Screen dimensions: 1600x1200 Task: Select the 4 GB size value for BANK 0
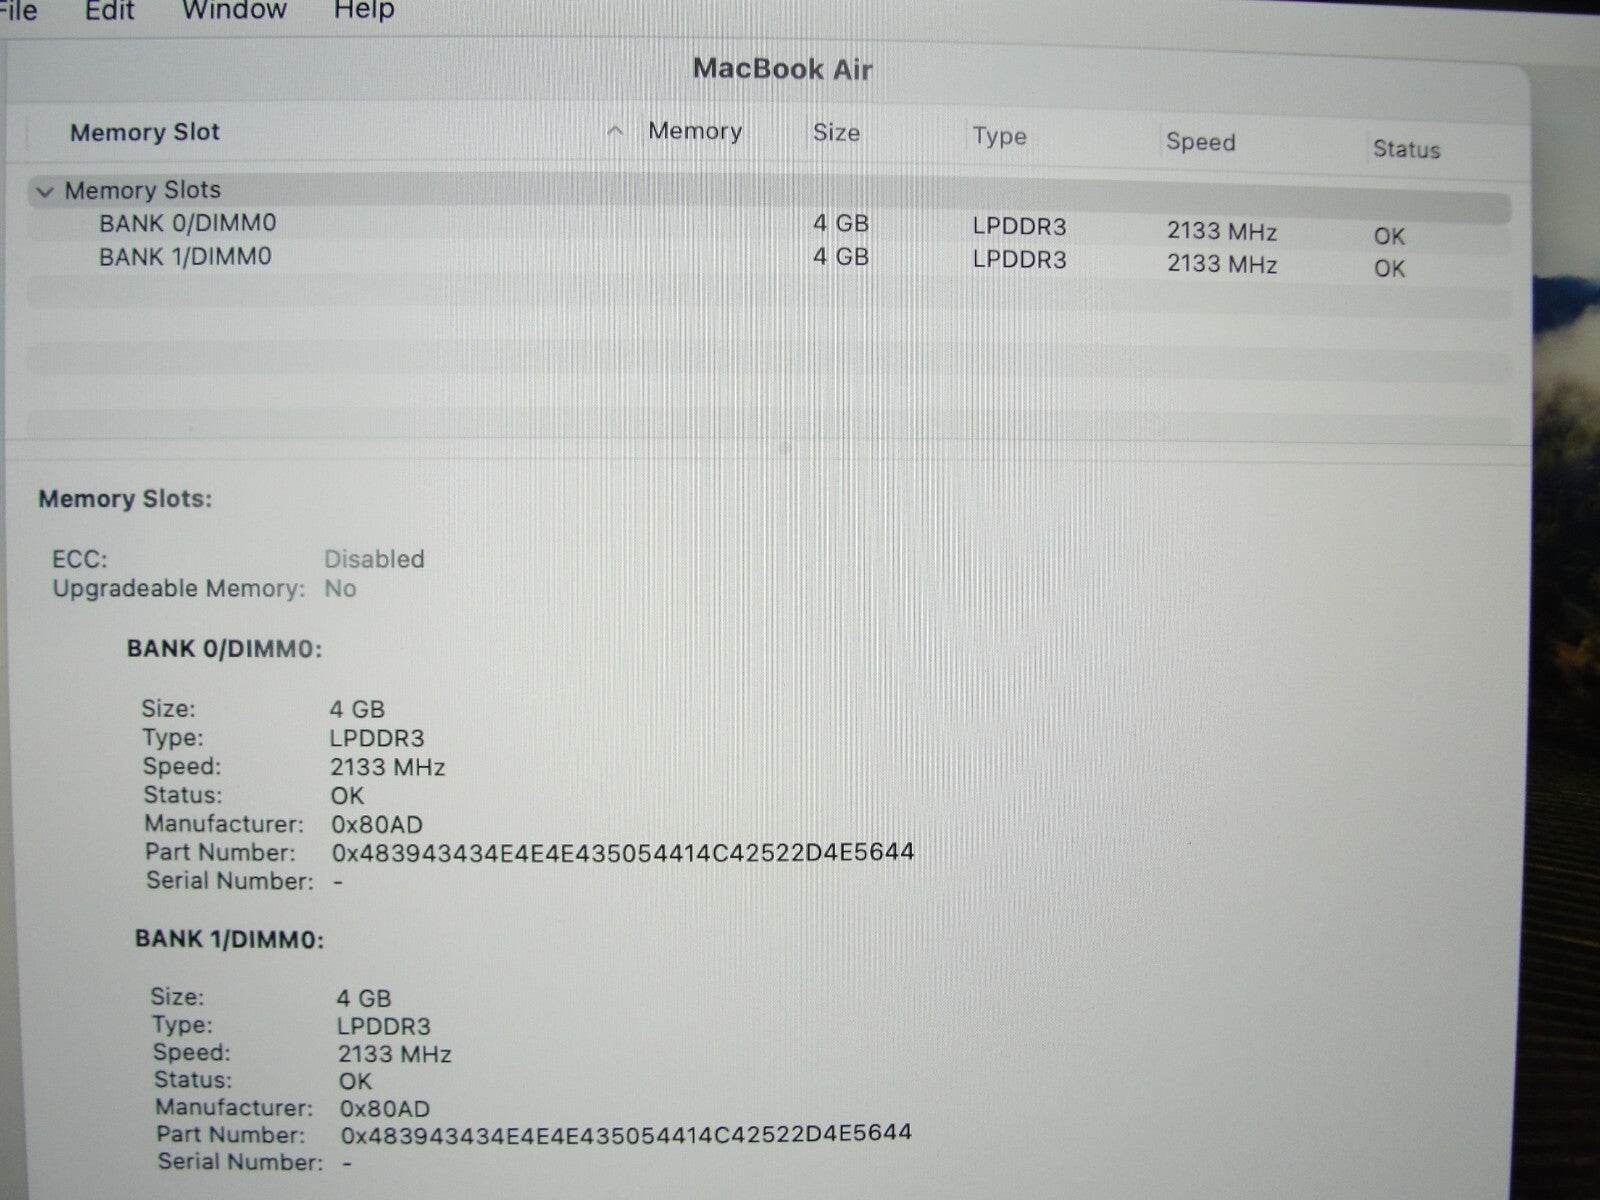[841, 223]
